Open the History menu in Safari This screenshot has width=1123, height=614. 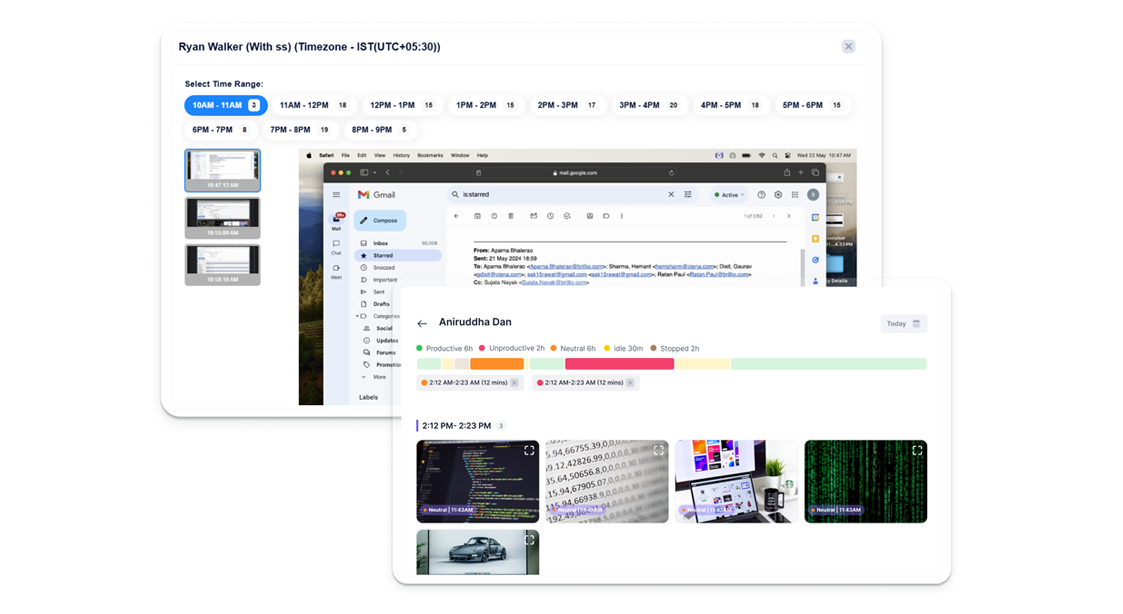(401, 155)
